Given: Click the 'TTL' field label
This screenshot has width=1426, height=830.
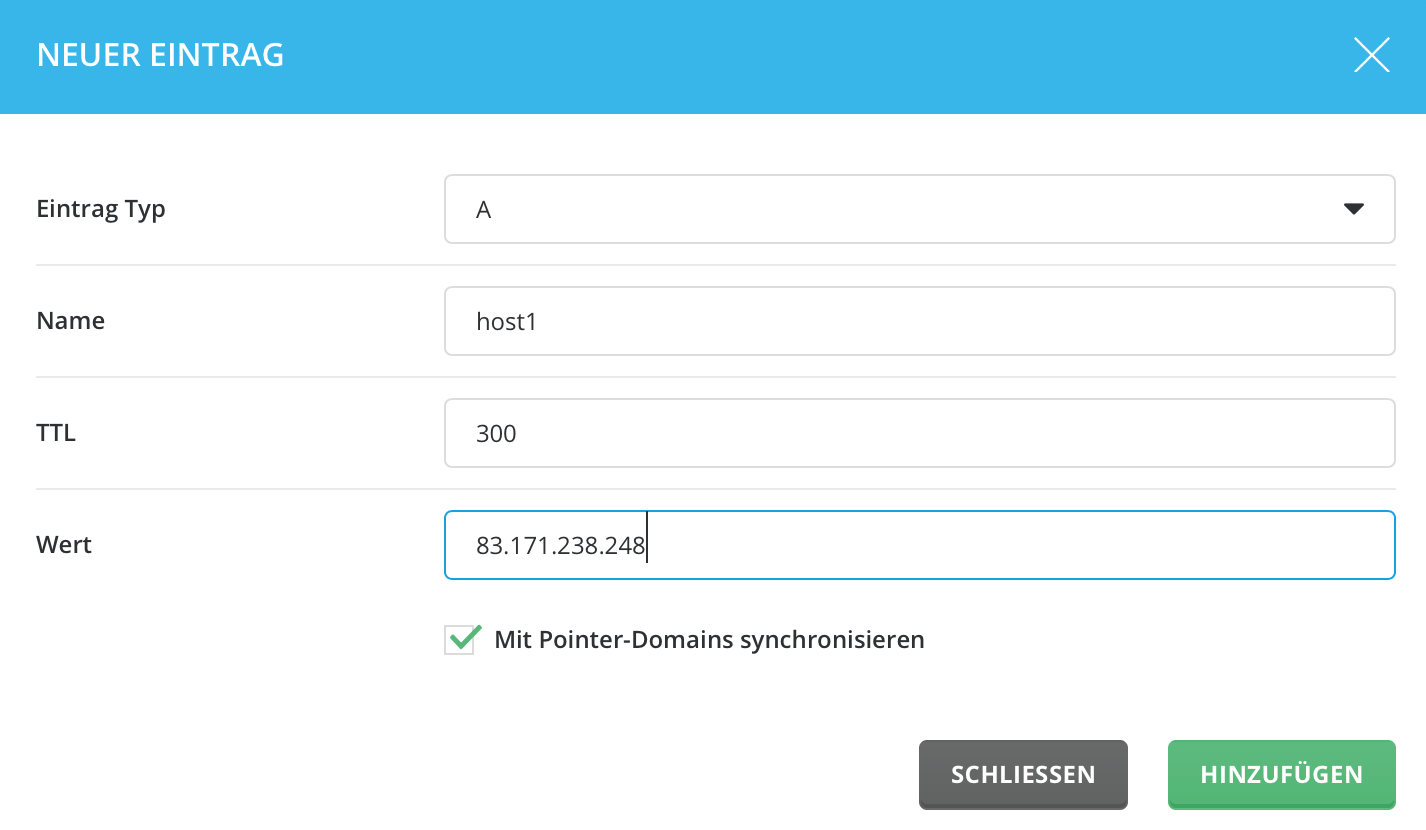Looking at the screenshot, I should (56, 433).
